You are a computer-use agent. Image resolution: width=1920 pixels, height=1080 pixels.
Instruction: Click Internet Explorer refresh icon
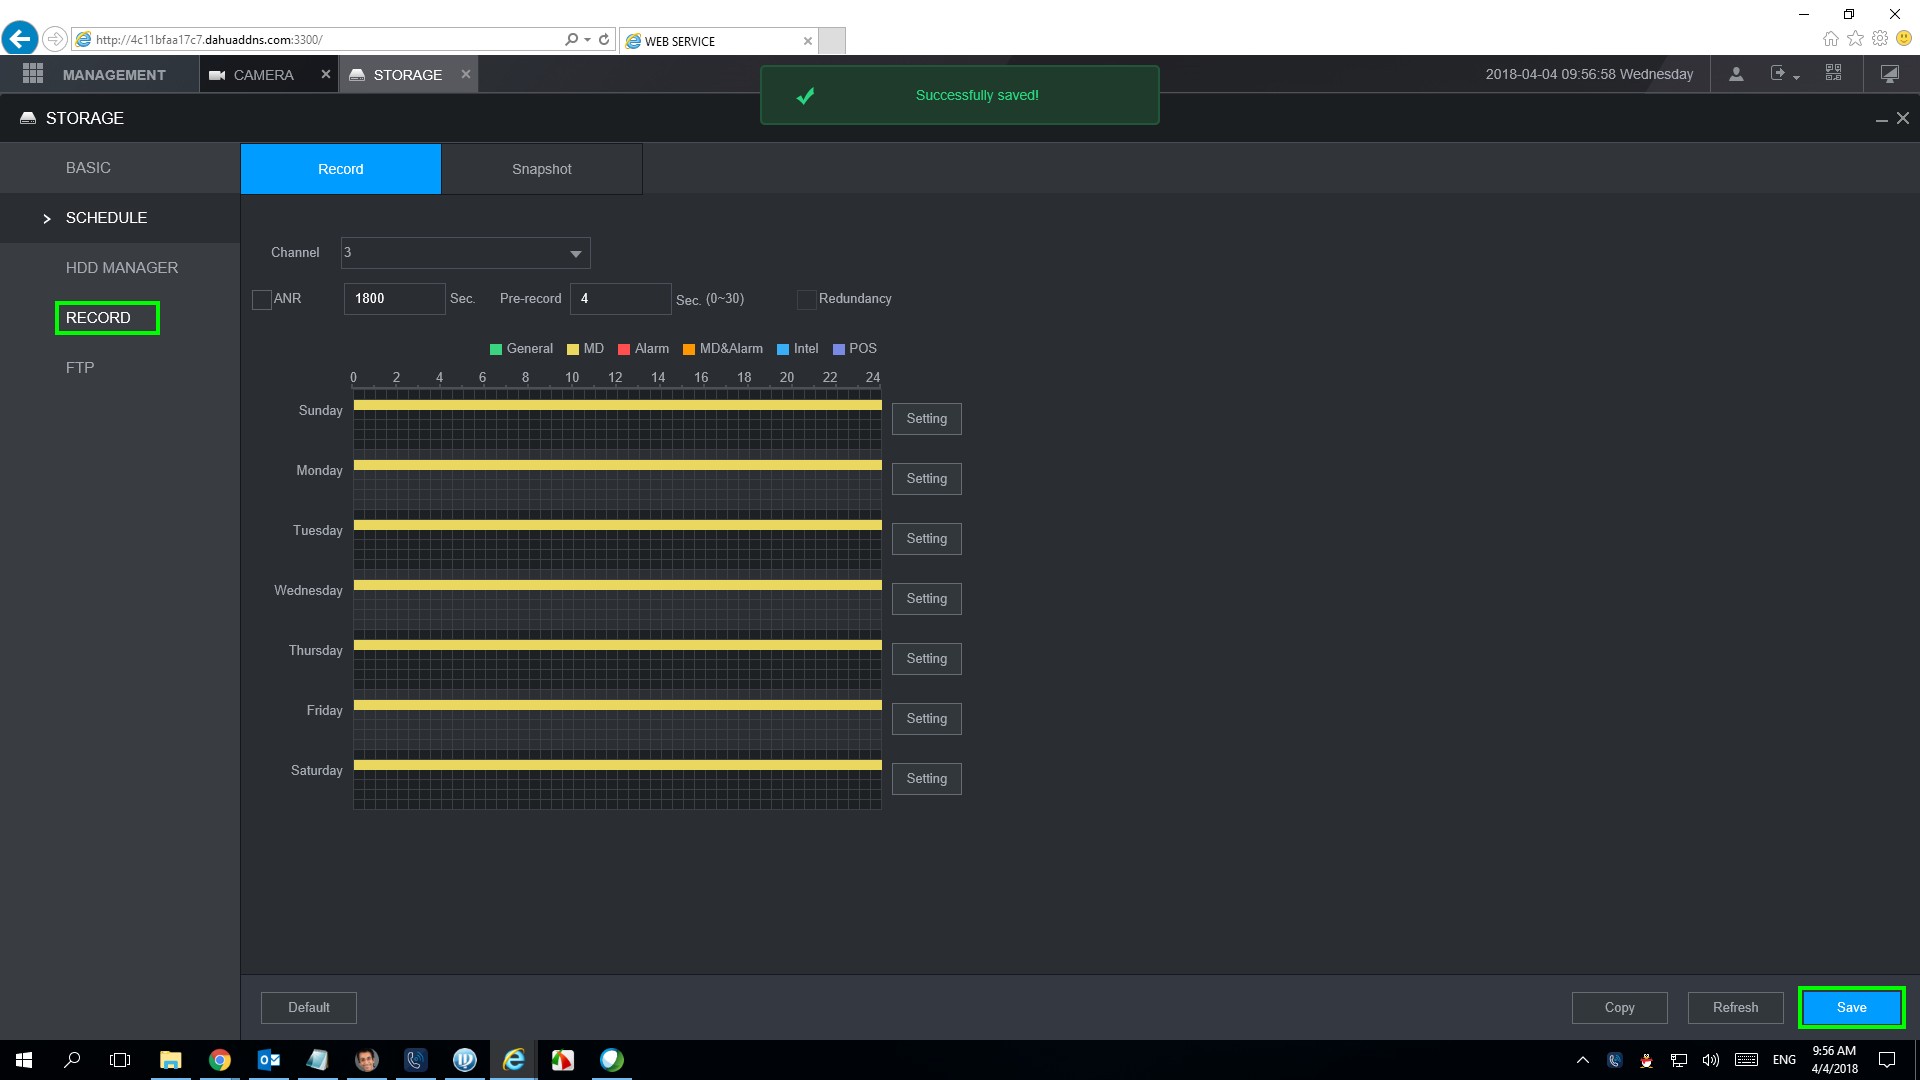(x=604, y=40)
